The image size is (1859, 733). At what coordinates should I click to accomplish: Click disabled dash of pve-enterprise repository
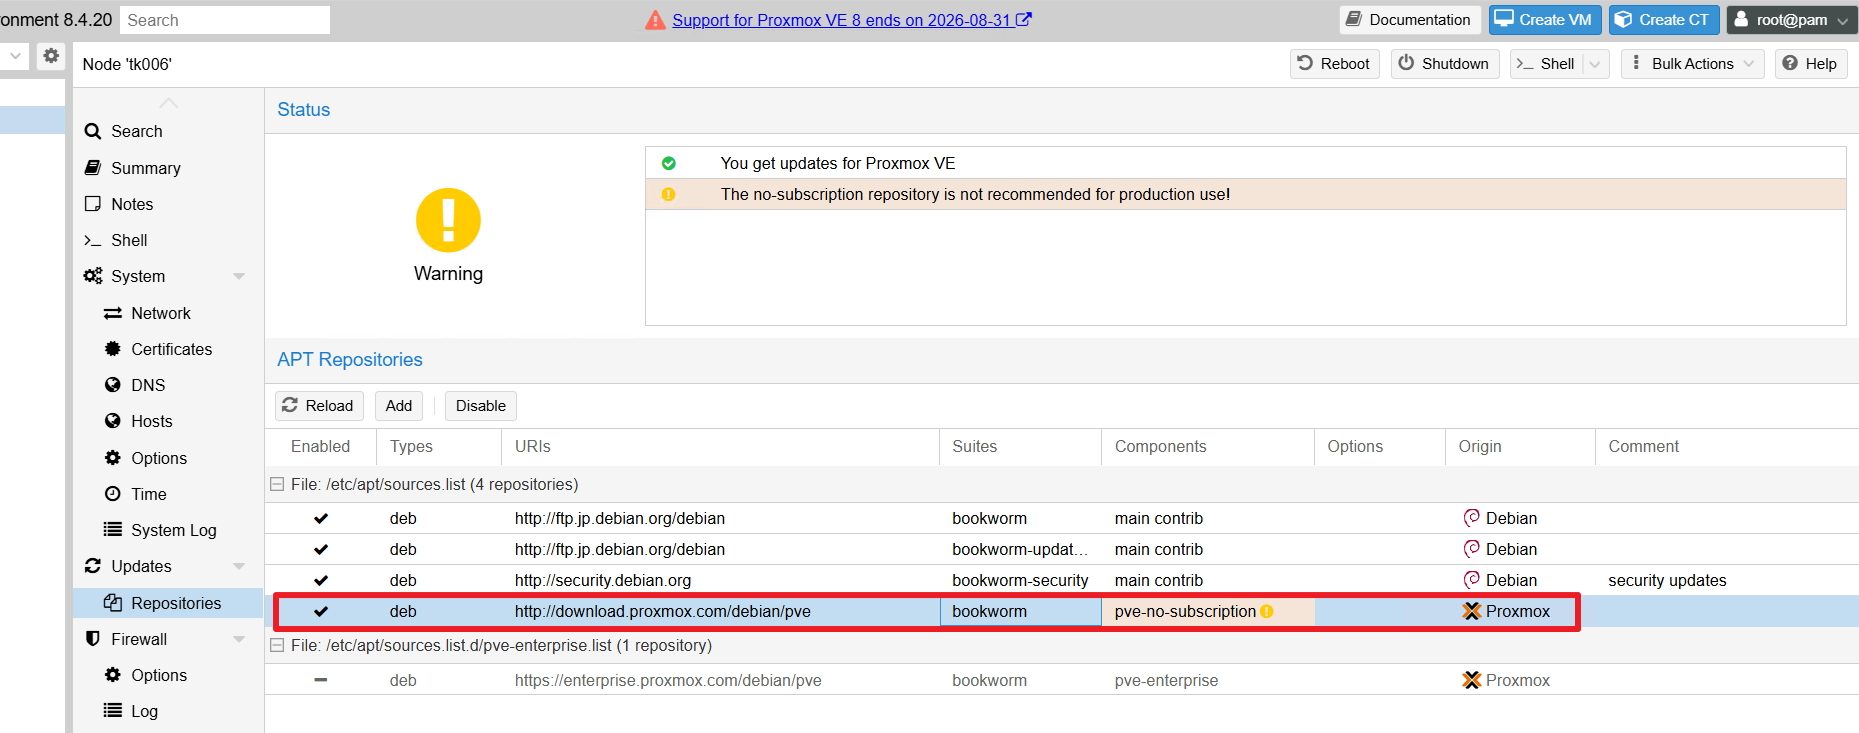pyautogui.click(x=321, y=680)
